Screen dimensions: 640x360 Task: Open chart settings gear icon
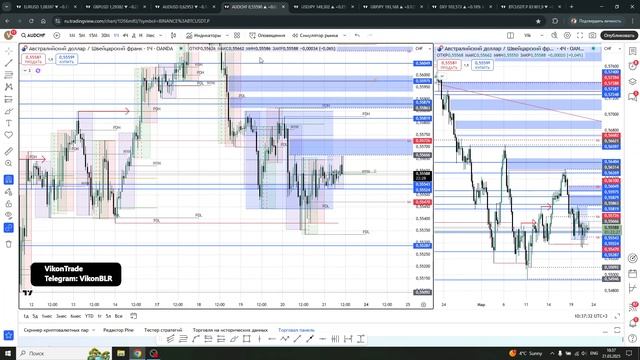(567, 36)
